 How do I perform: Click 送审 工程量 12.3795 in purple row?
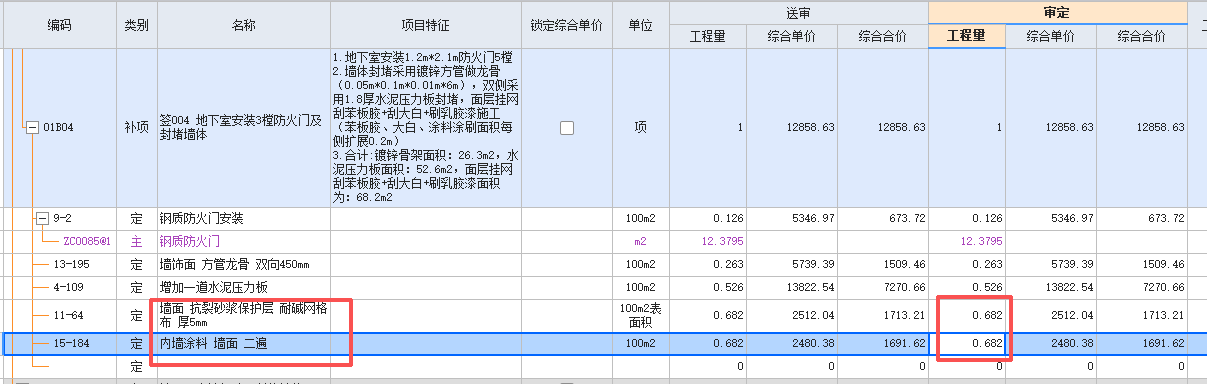coord(709,241)
